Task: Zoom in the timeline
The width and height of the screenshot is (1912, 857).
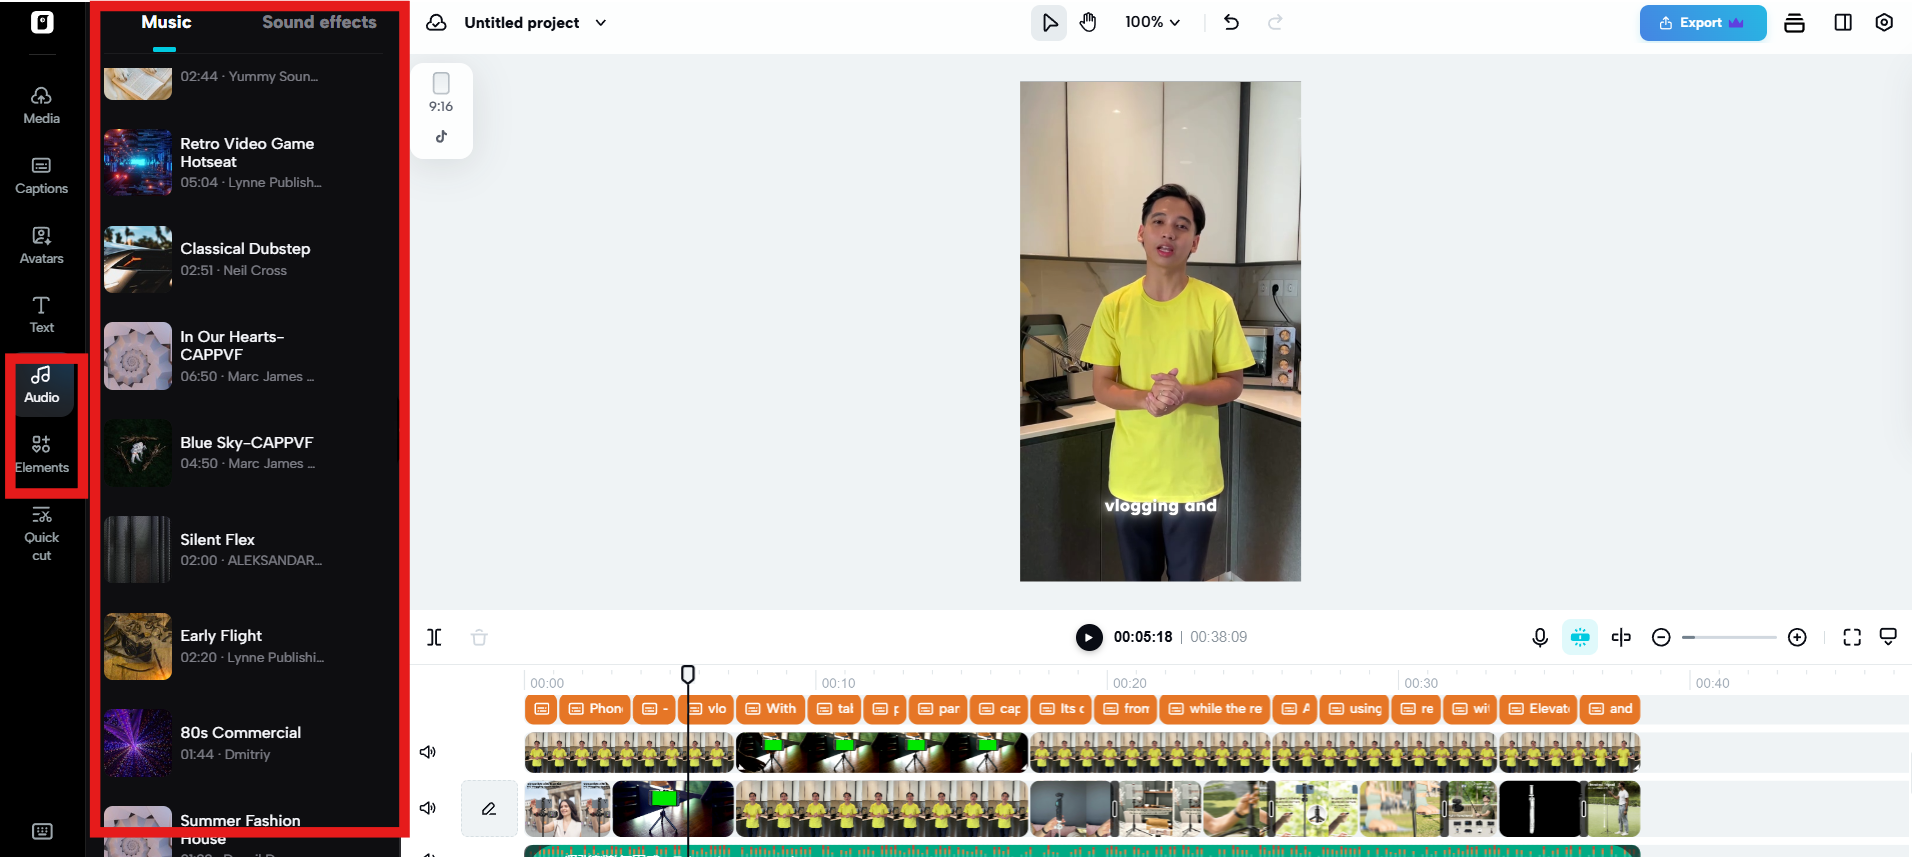Action: click(1797, 637)
